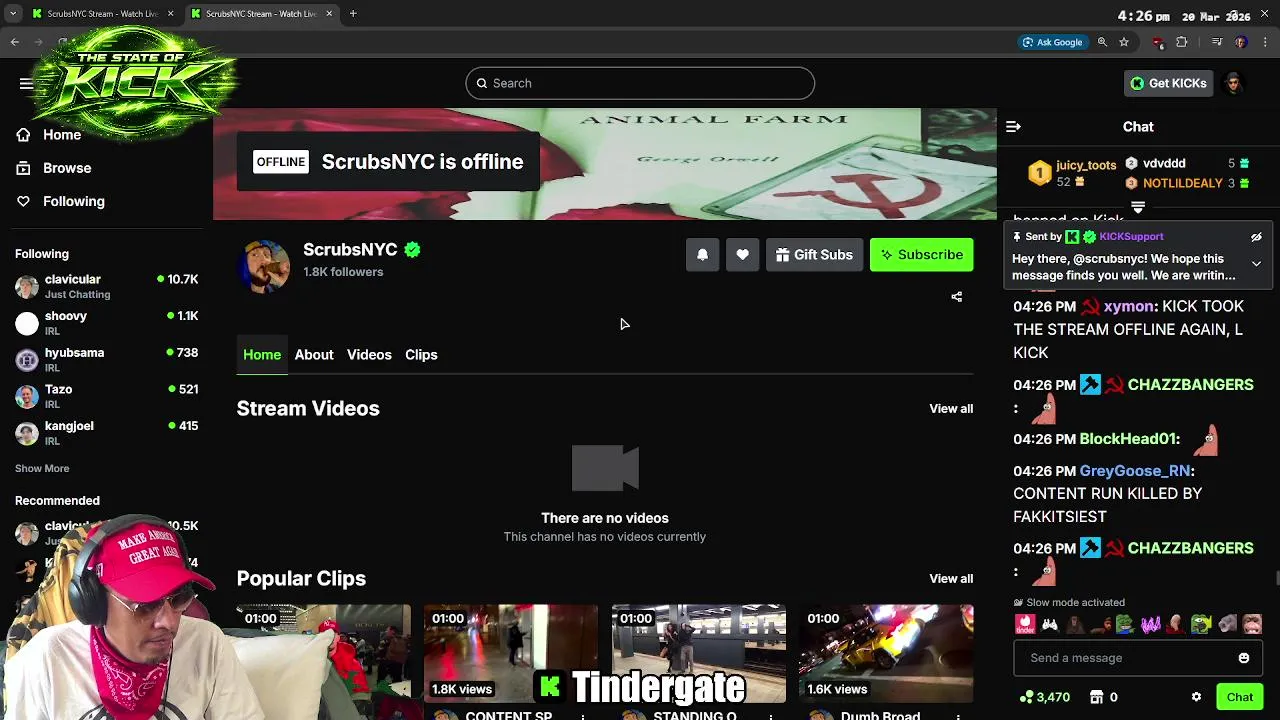Click vdvddd in gift leaderboard
The image size is (1280, 720).
tap(1164, 164)
